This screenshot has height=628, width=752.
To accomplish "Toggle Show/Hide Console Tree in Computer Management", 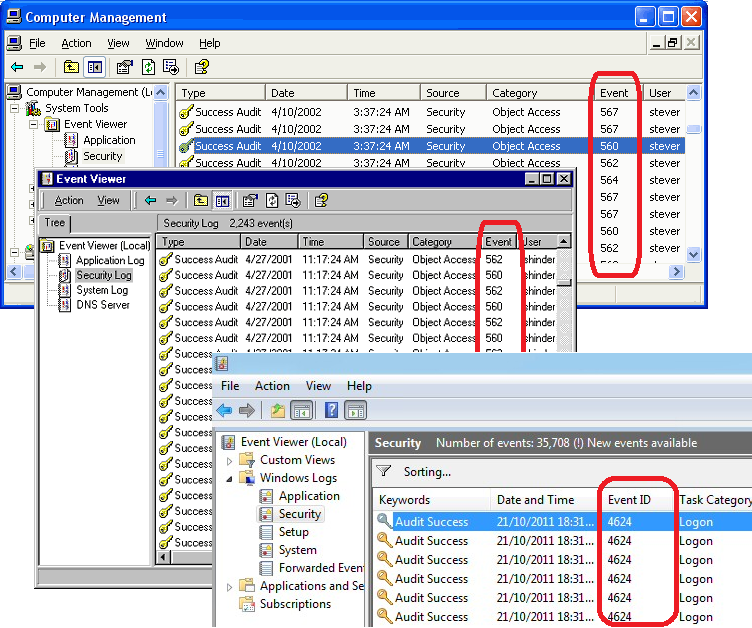I will (94, 67).
